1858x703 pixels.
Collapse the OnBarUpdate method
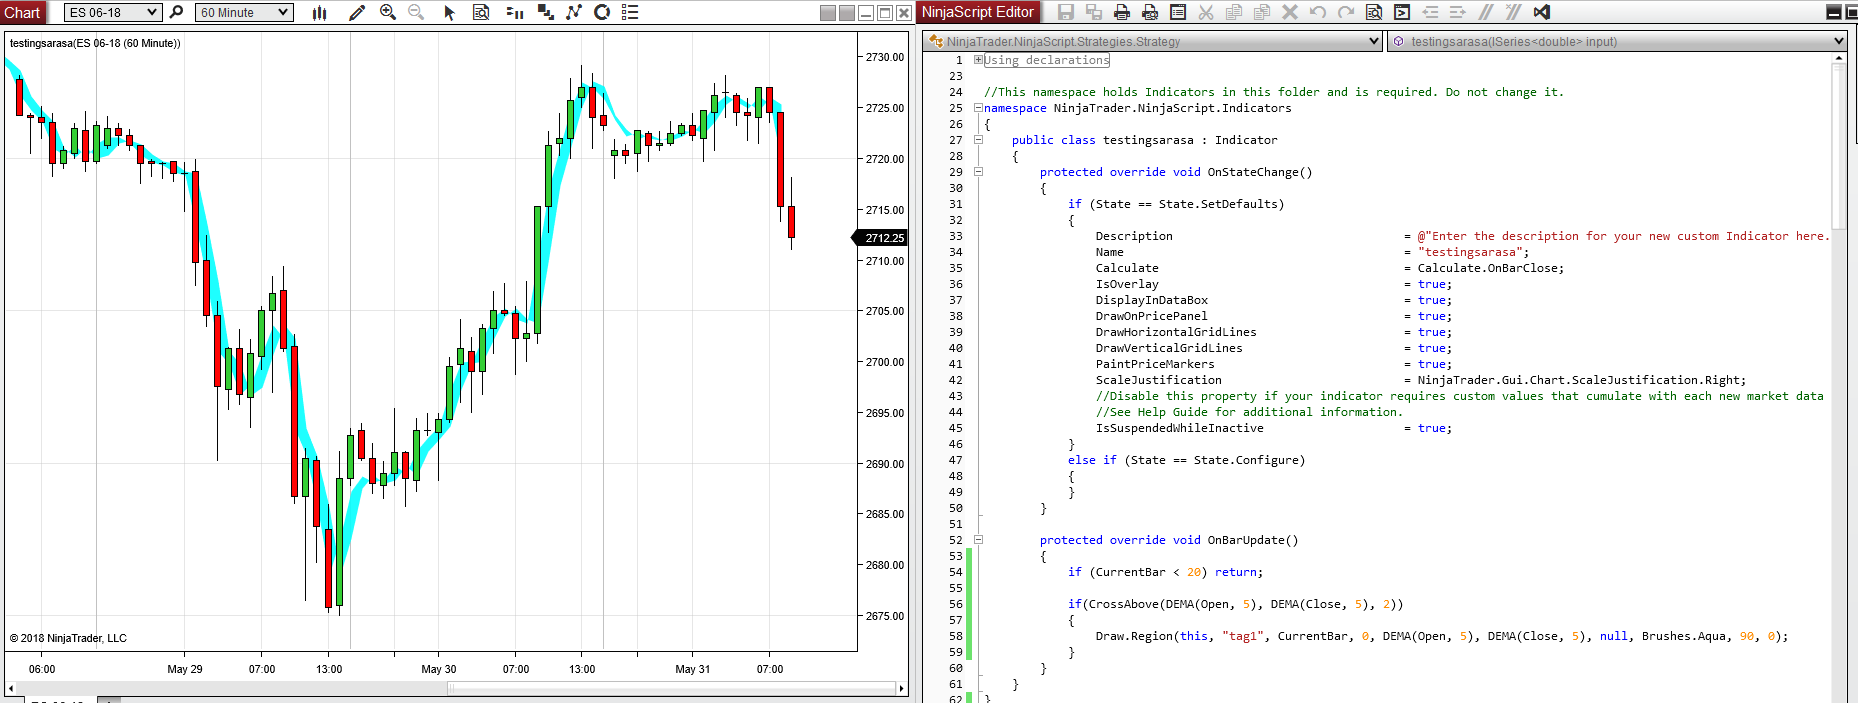pyautogui.click(x=978, y=539)
